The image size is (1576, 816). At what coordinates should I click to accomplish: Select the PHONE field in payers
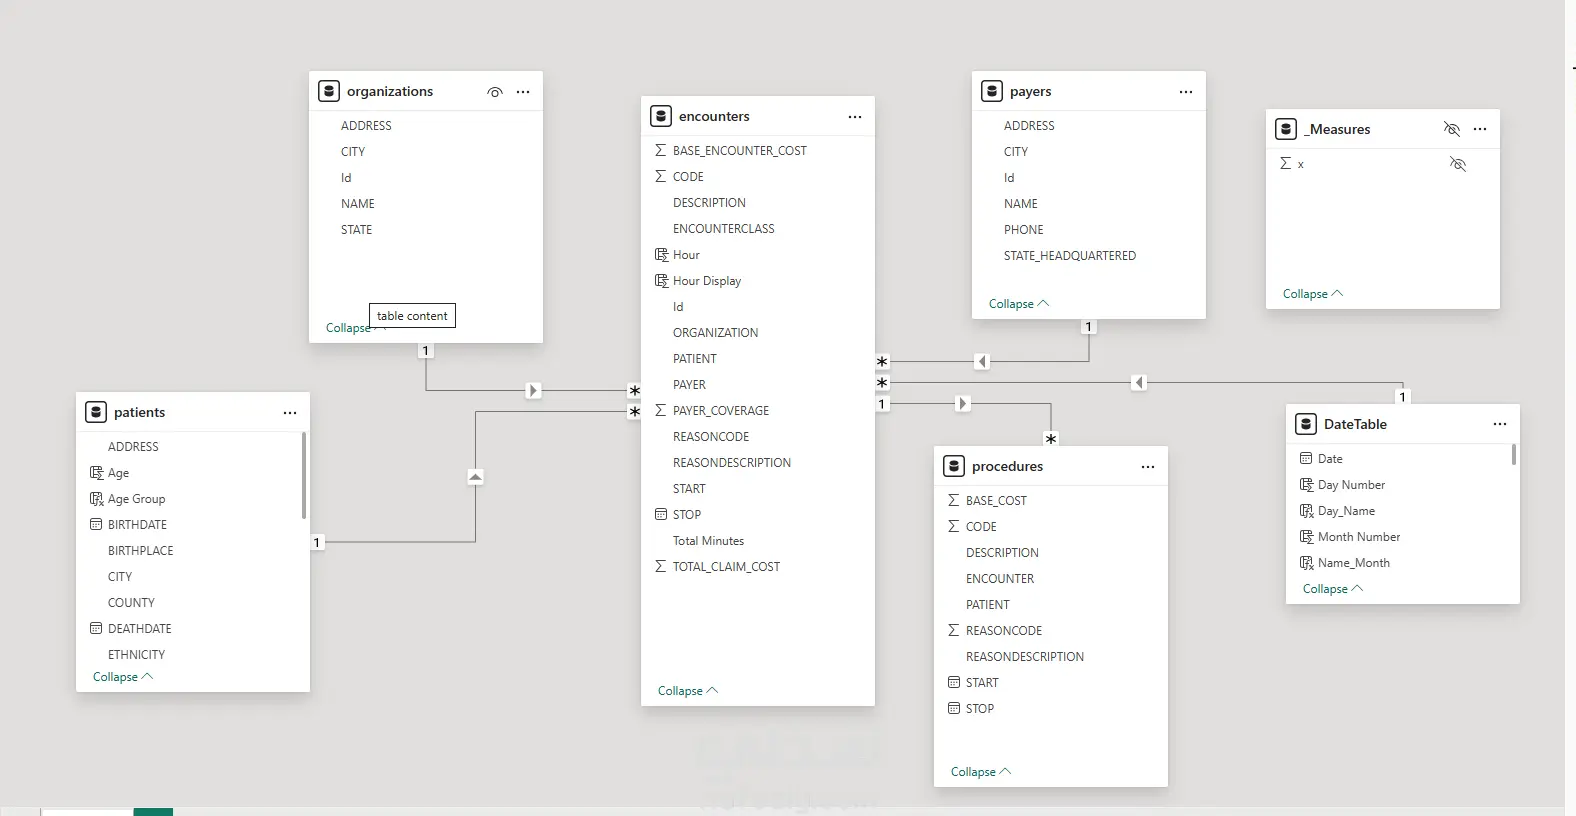[1023, 230]
